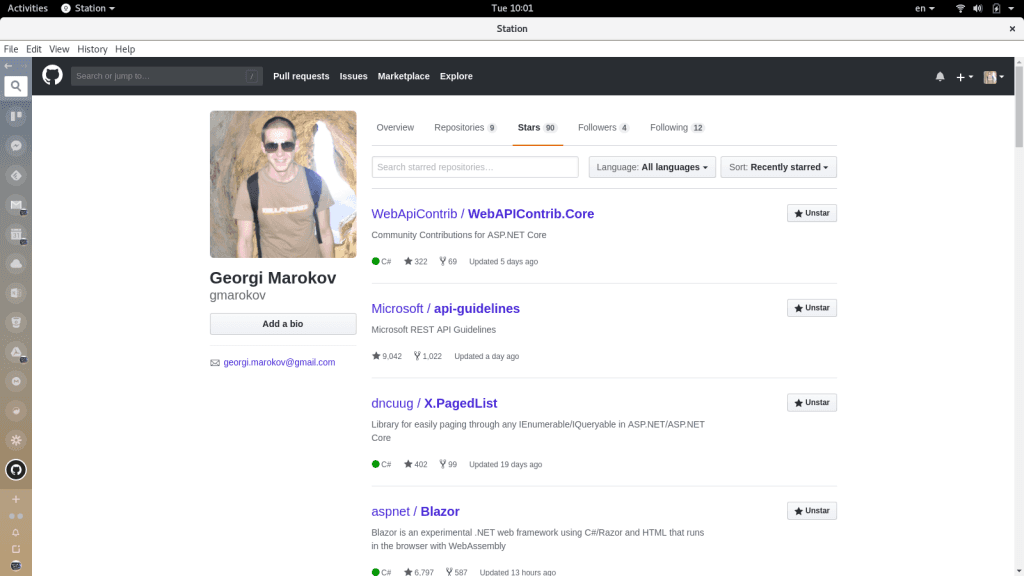
Task: Expand the Language: All languages dropdown
Action: click(x=652, y=167)
